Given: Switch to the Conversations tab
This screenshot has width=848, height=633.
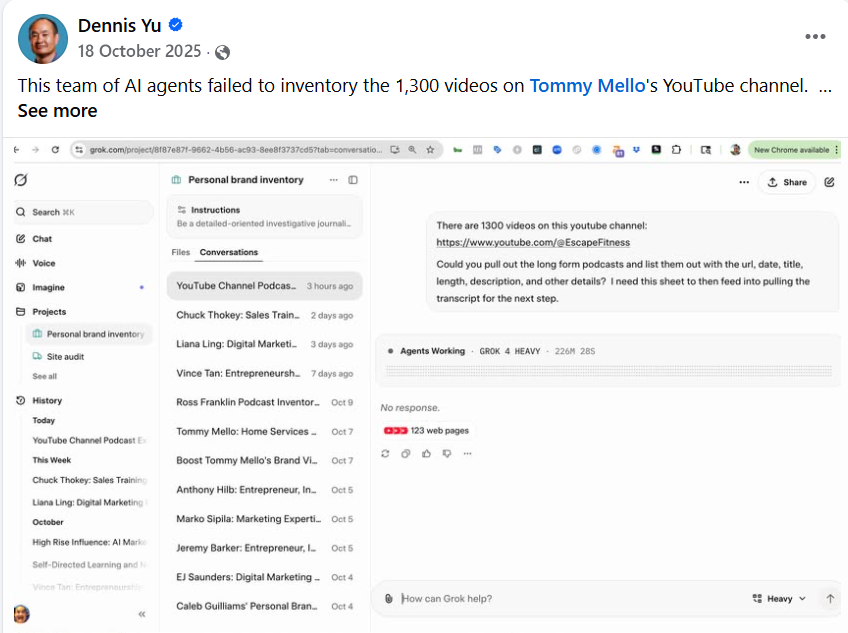Looking at the screenshot, I should (229, 252).
